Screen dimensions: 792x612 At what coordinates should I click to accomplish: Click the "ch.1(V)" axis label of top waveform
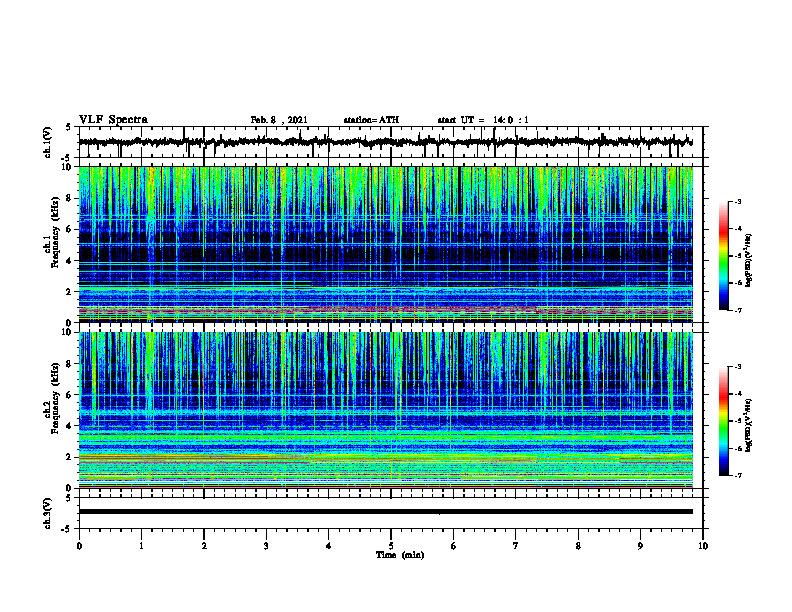47,142
